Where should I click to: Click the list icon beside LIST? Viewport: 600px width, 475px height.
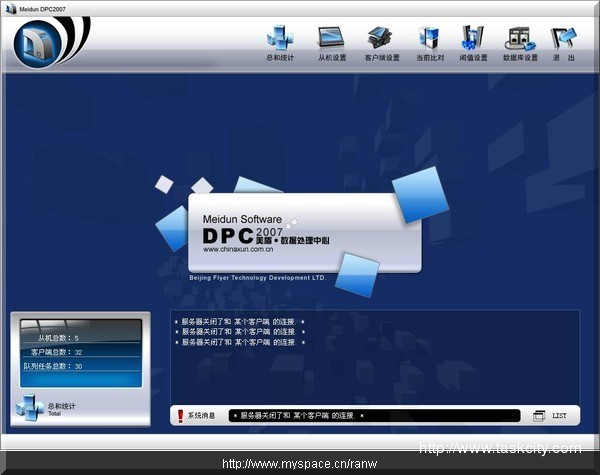(539, 415)
